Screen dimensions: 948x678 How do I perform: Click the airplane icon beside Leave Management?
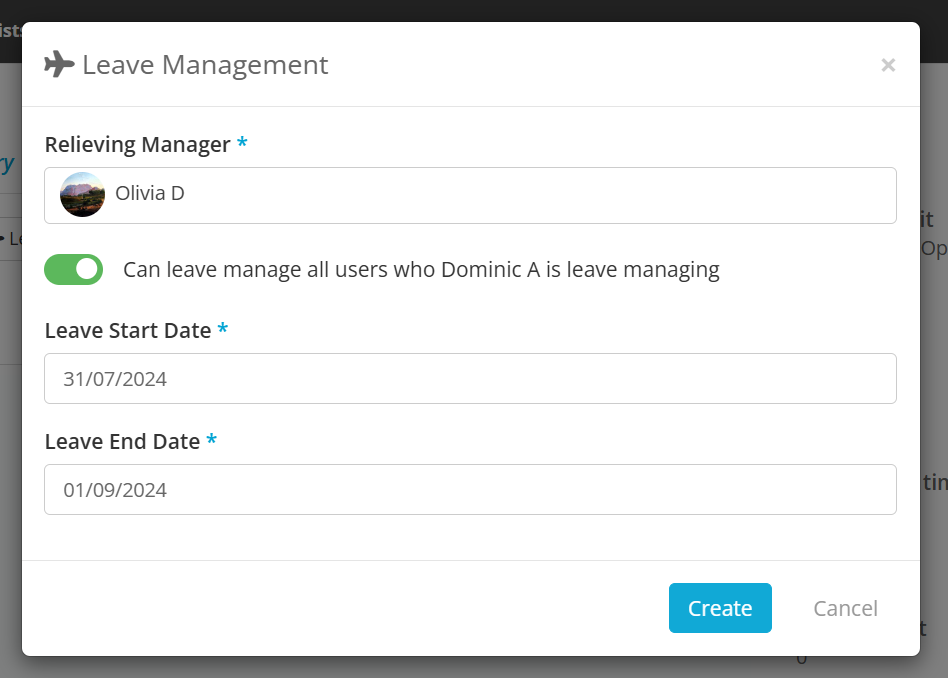60,63
